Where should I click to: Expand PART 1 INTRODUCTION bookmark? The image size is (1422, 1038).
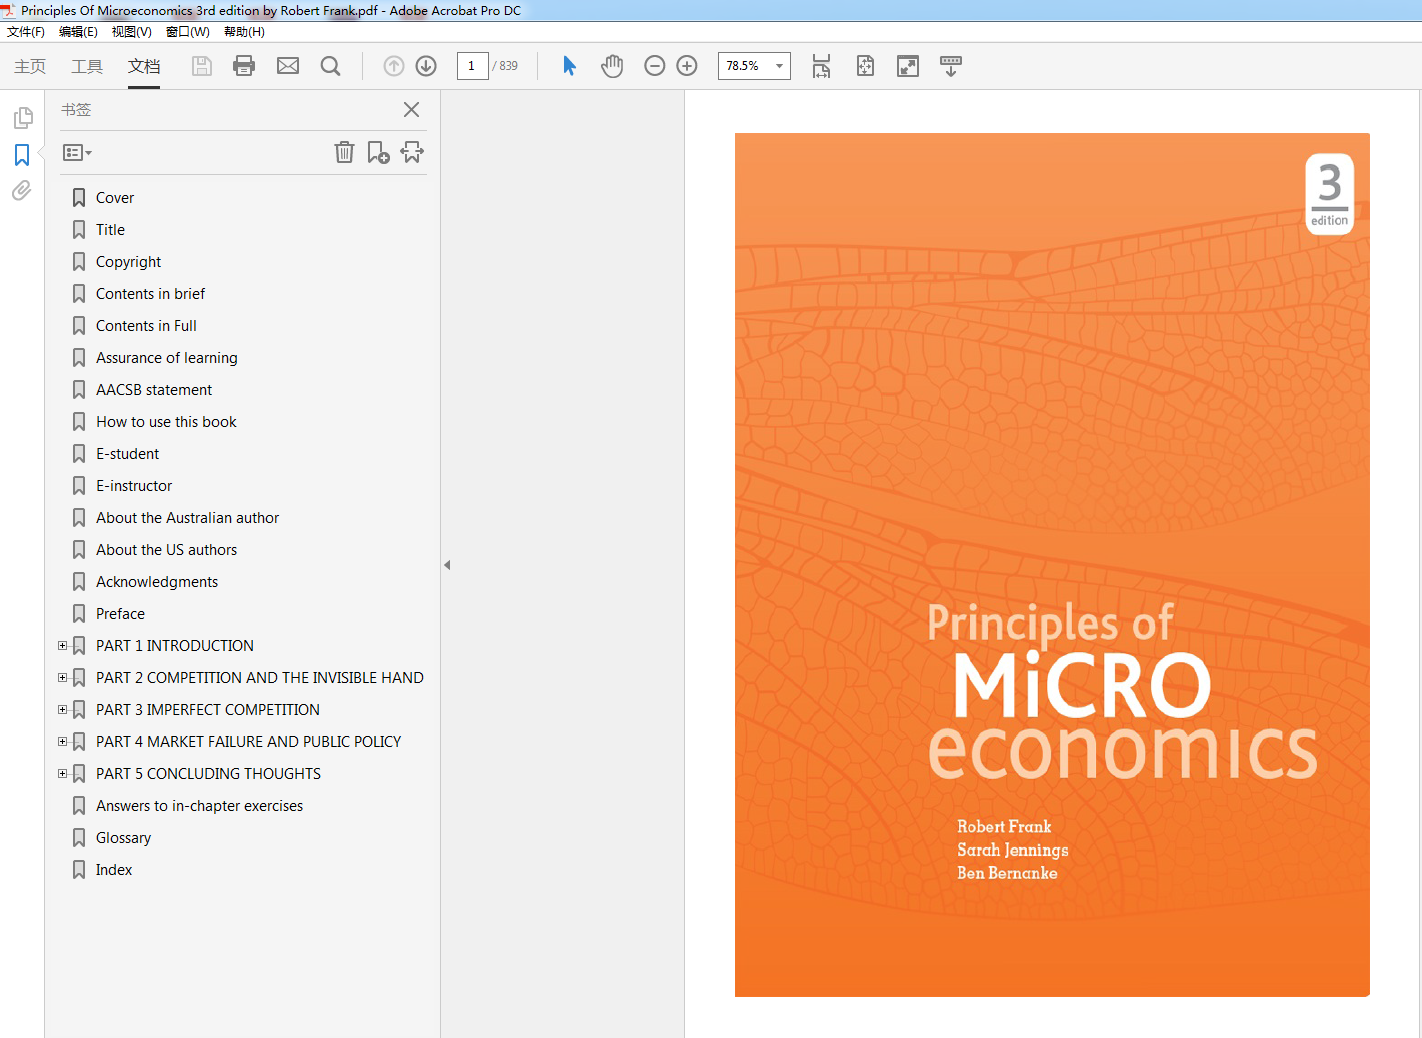point(63,646)
